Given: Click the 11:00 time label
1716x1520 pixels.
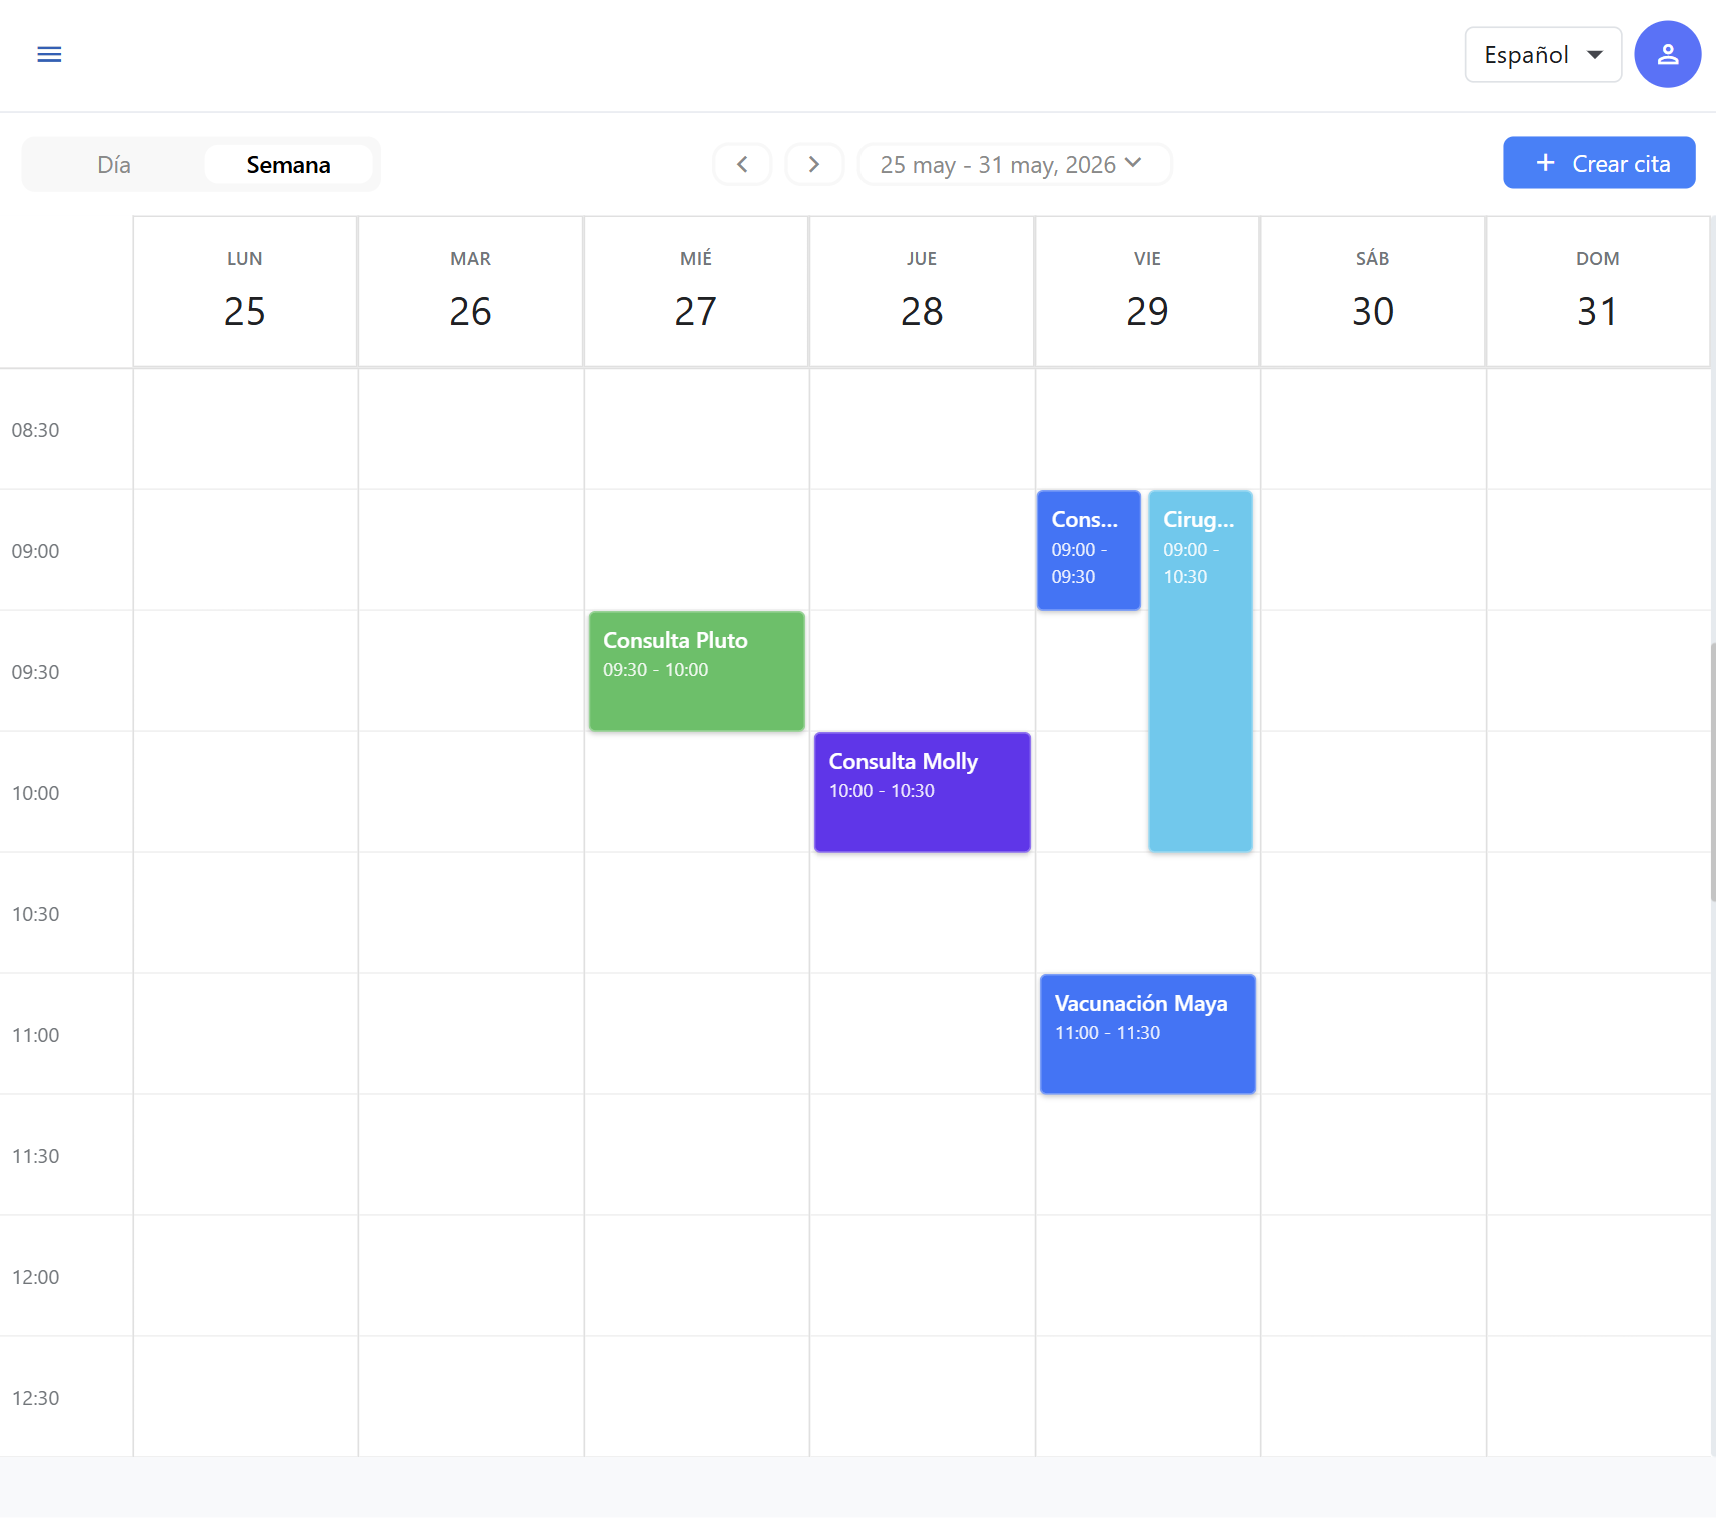Looking at the screenshot, I should click(35, 1035).
